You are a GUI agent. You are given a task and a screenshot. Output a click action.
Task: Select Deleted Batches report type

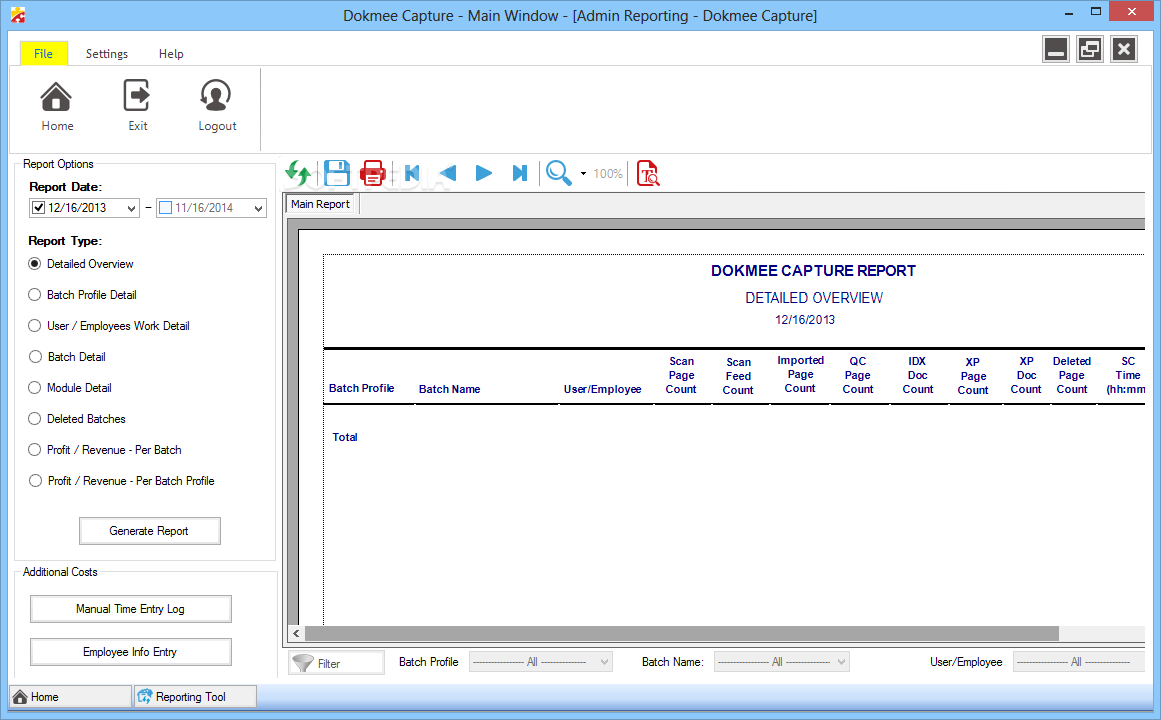tap(77, 419)
